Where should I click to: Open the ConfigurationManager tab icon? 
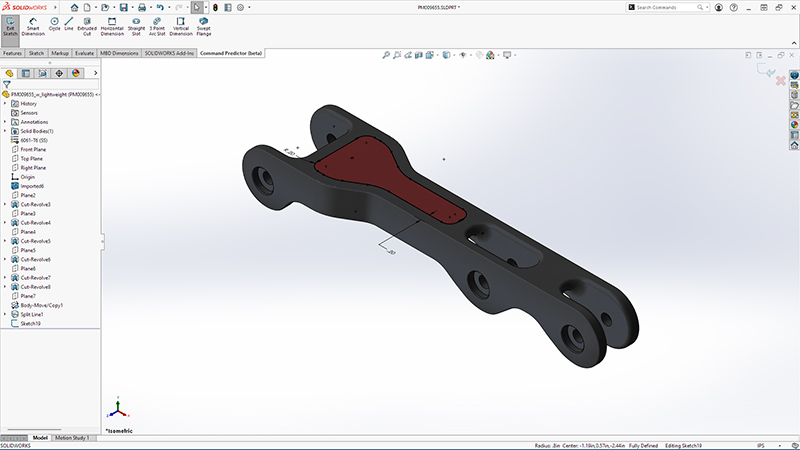click(x=42, y=73)
